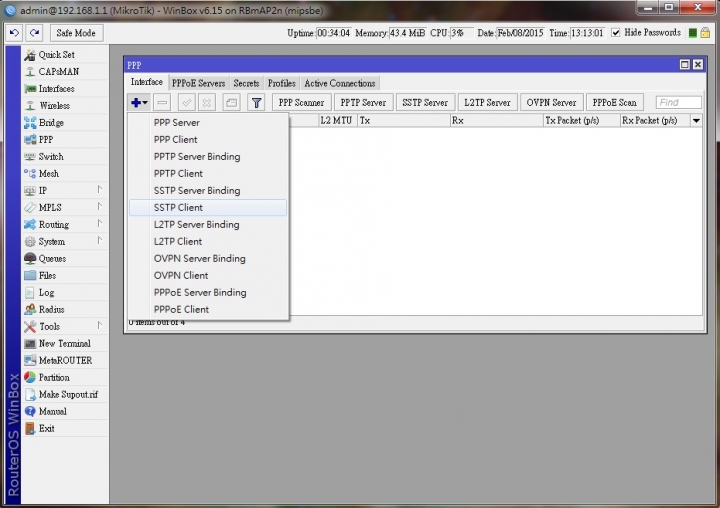Viewport: 720px width, 508px height.
Task: Select L2TP Client from menu
Action: click(x=208, y=242)
